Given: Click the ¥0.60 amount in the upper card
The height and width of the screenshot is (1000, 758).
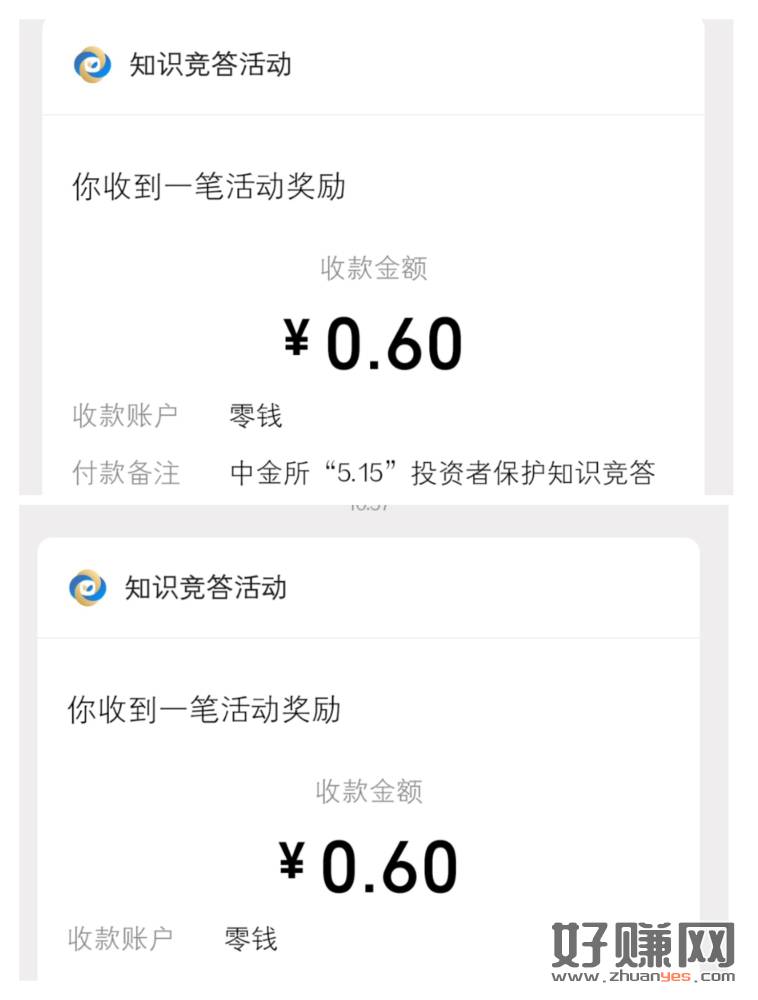Looking at the screenshot, I should click(374, 344).
